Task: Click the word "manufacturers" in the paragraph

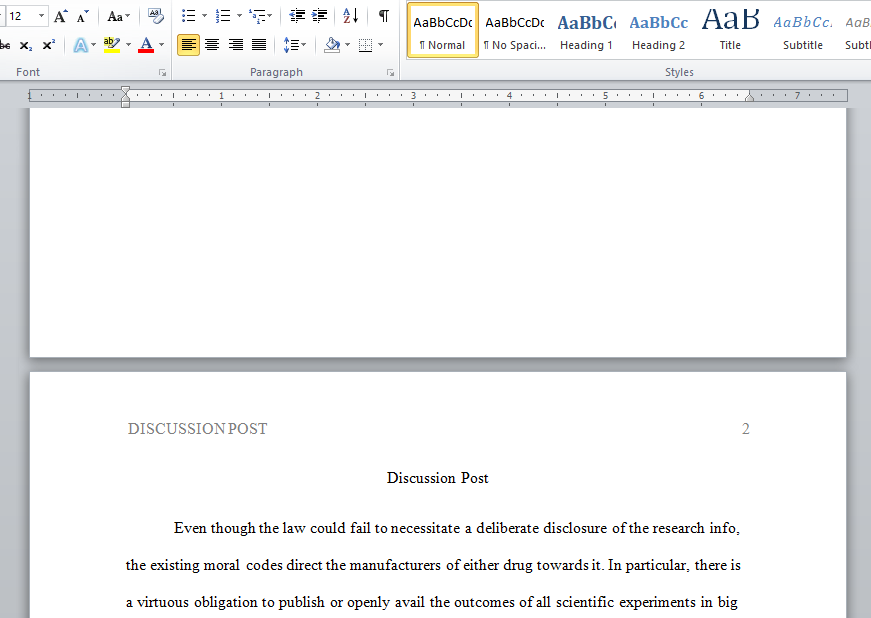Action: pos(396,565)
